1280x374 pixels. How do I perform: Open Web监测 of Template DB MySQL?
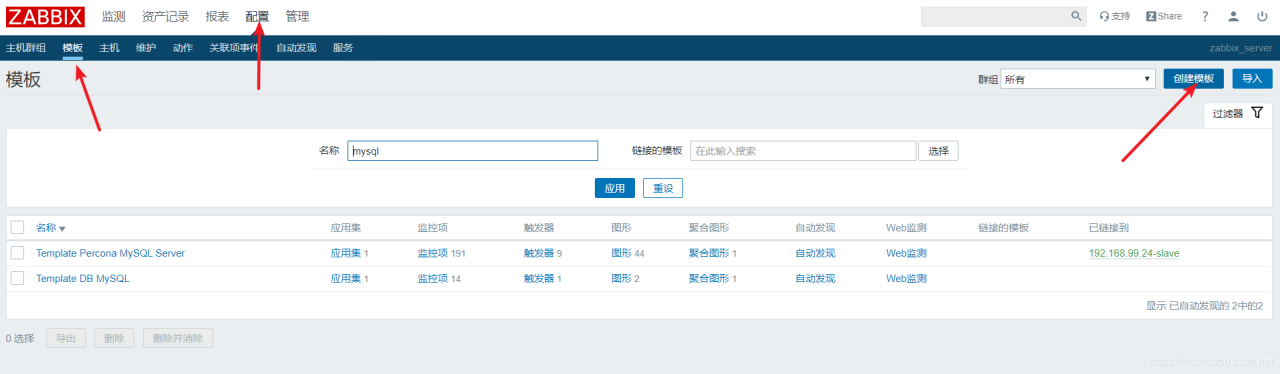pos(906,278)
